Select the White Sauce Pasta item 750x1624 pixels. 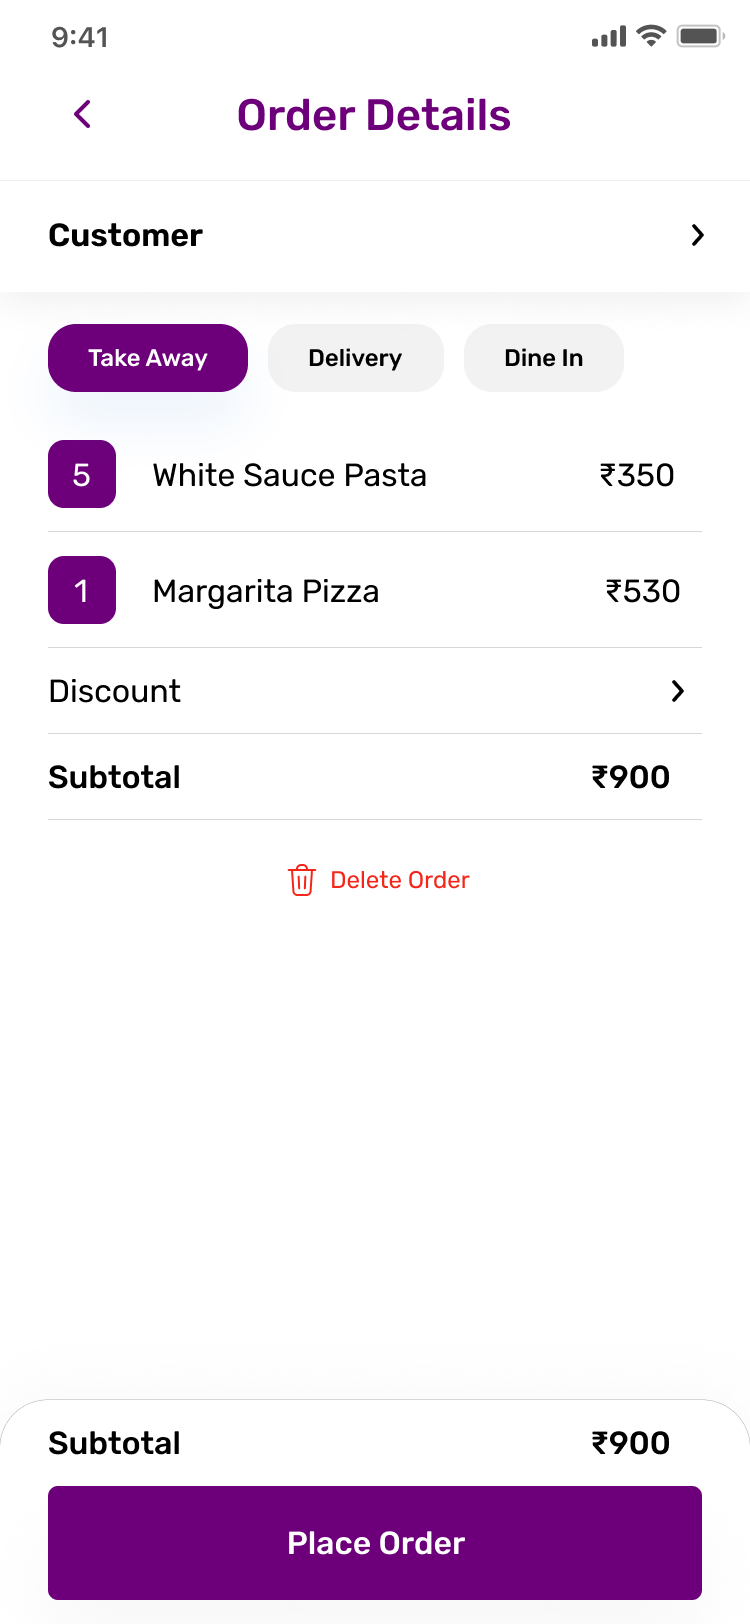pos(289,475)
